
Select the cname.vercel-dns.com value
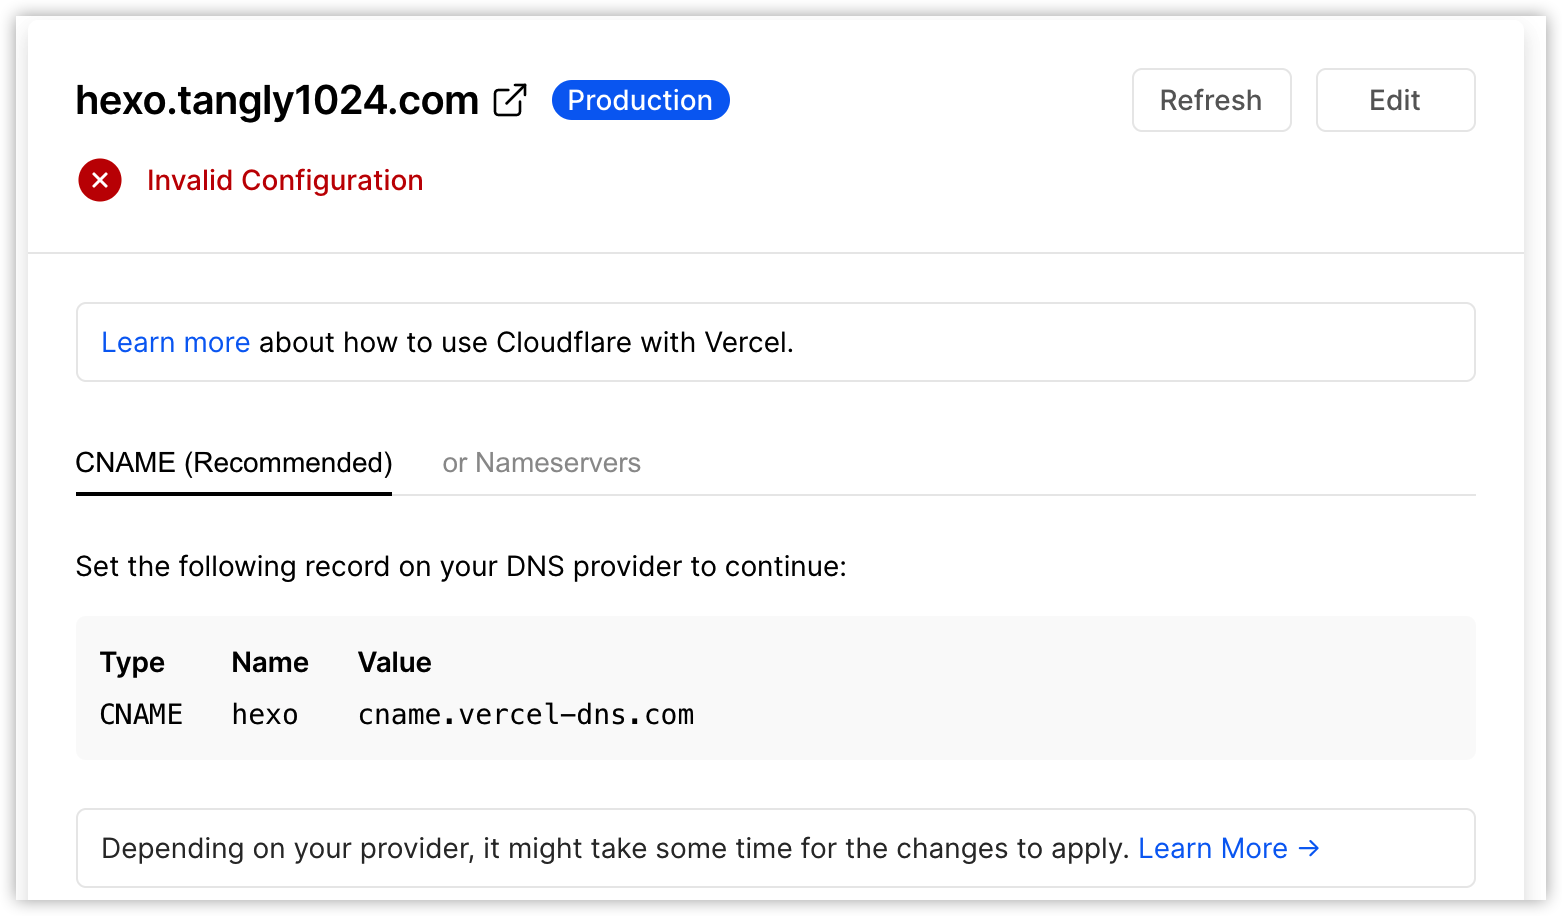pyautogui.click(x=526, y=714)
